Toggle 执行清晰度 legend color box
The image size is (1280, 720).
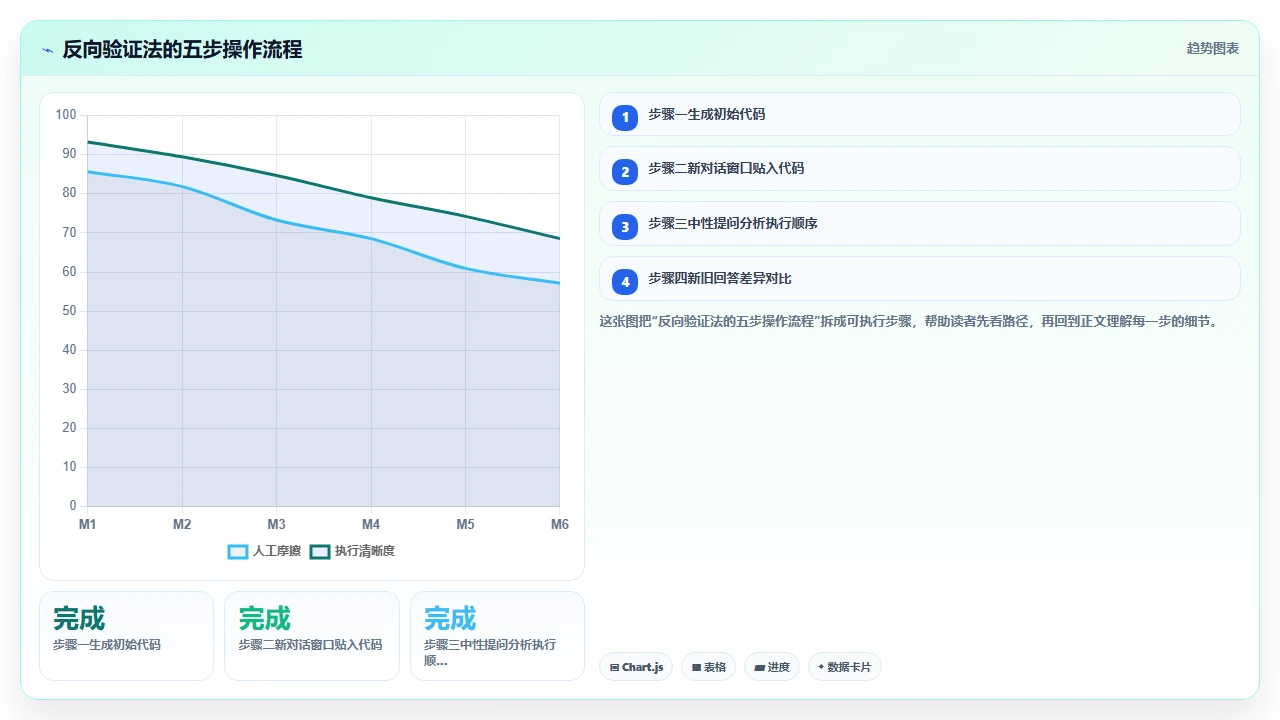[320, 551]
